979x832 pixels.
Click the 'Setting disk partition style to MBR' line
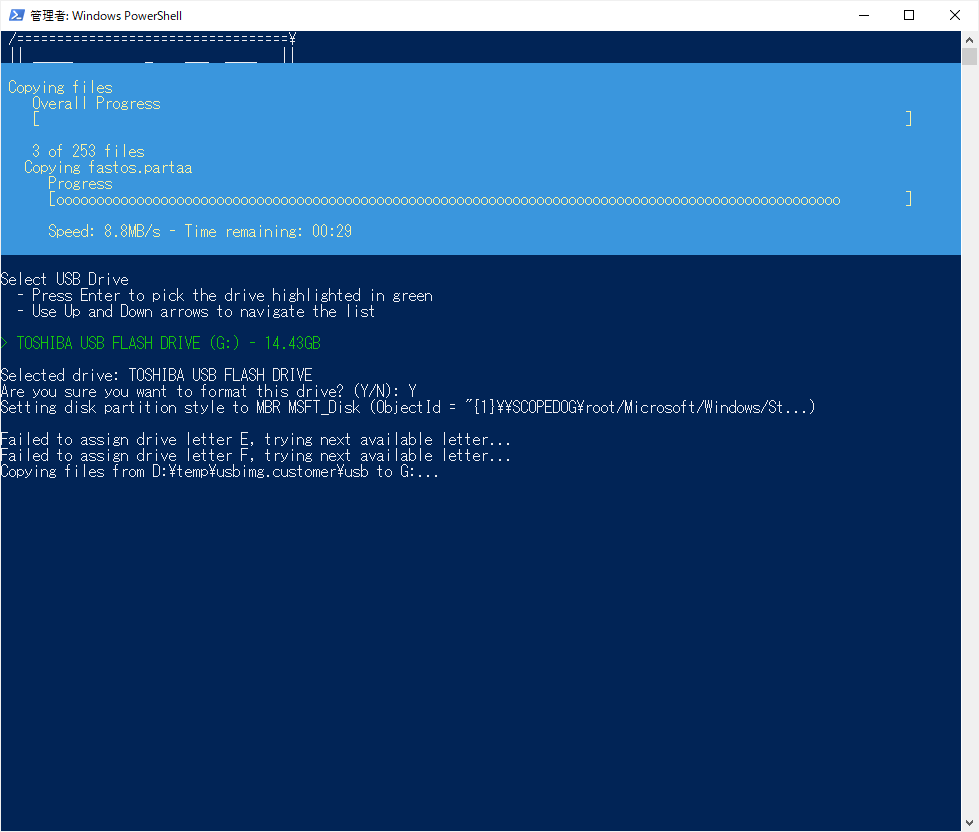tap(408, 407)
